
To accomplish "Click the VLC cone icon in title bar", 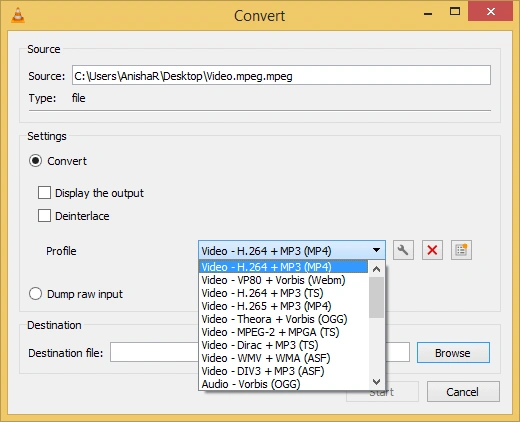I will (18, 15).
